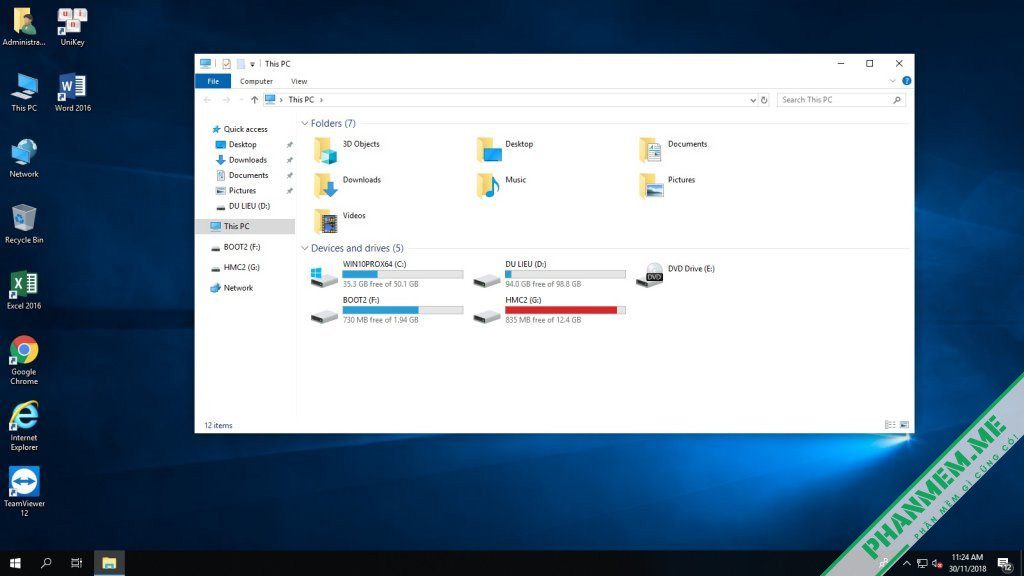Expand the ribbon with the chevron

(x=893, y=81)
